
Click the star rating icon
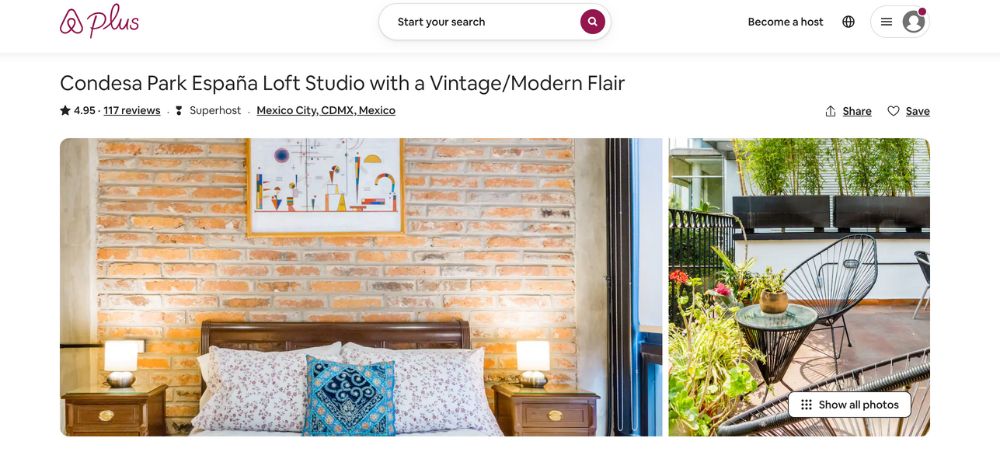[x=65, y=110]
